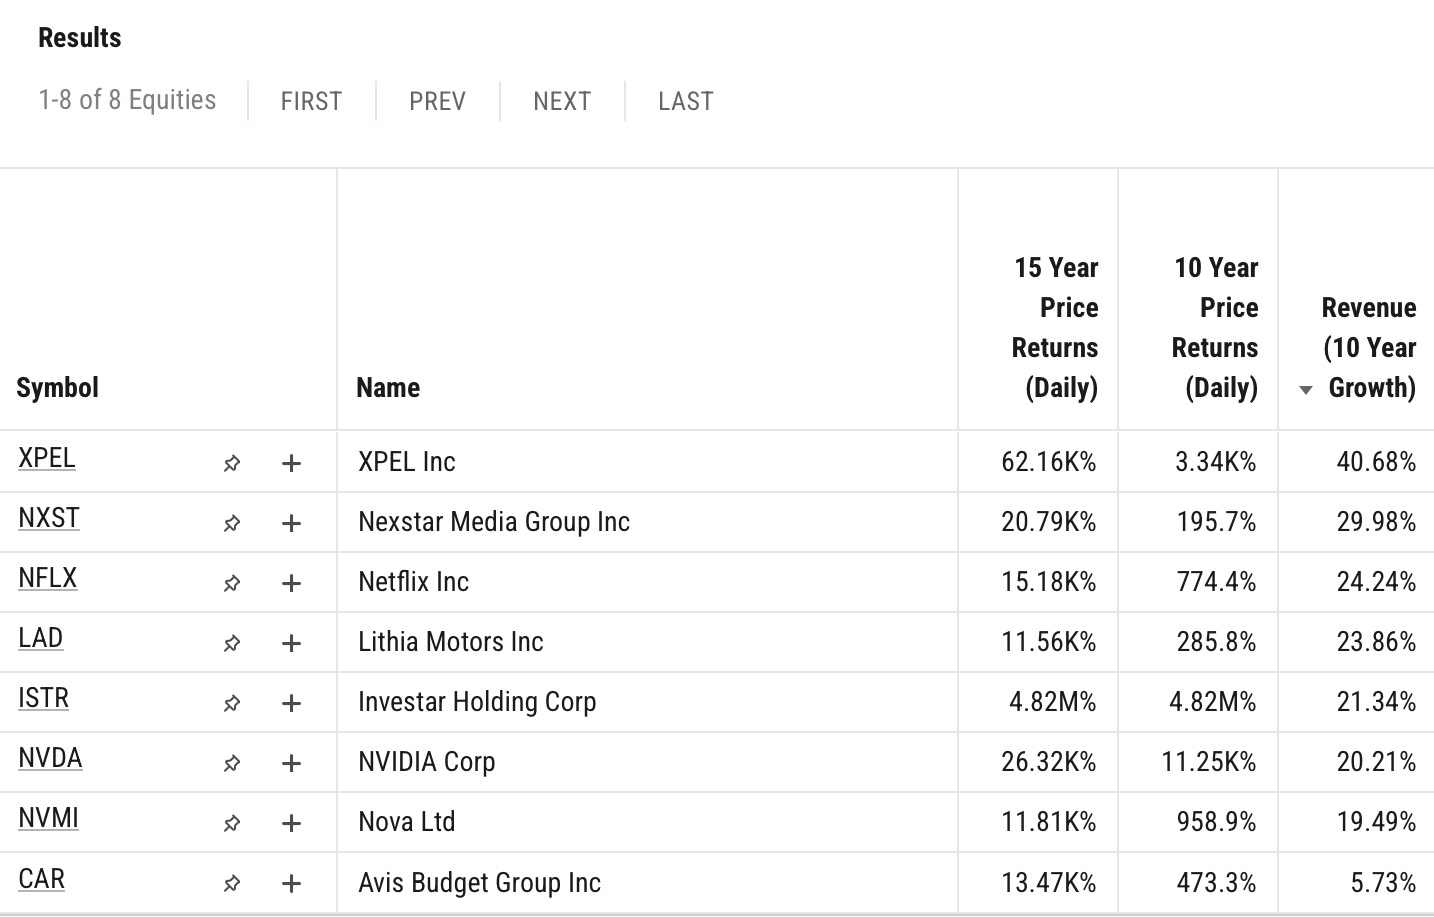Click the plus icon for NXST
This screenshot has height=917, width=1434.
click(291, 523)
